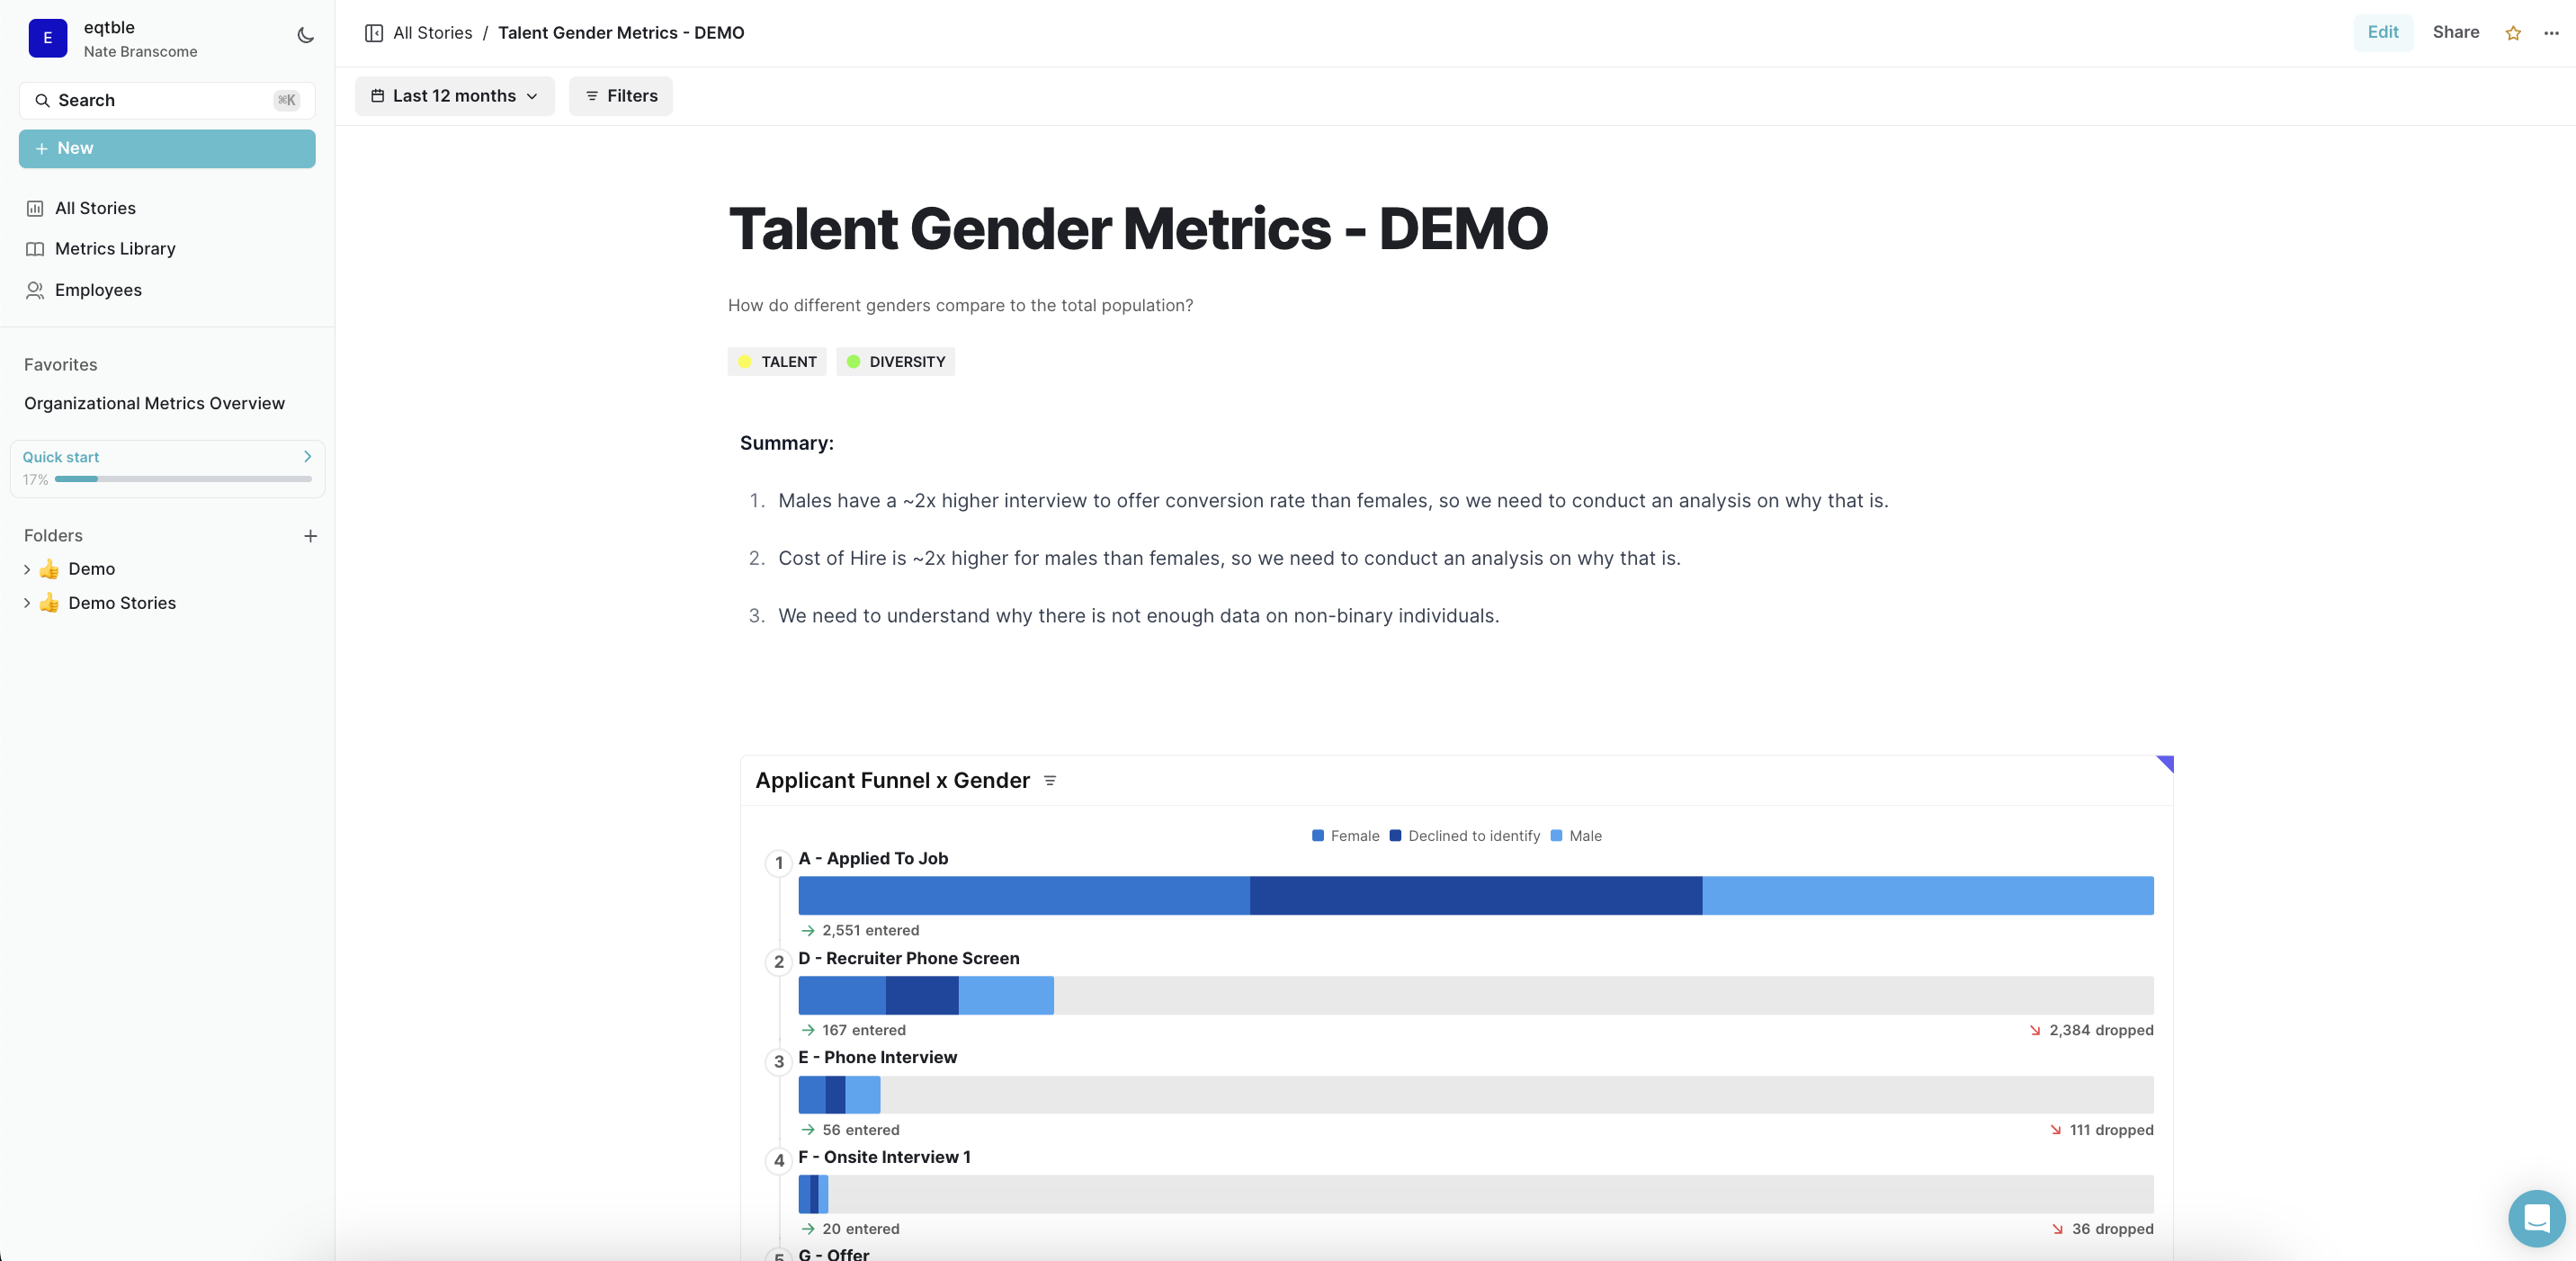Toggle Declined to identify legend series
The image size is (2576, 1261).
1465,836
